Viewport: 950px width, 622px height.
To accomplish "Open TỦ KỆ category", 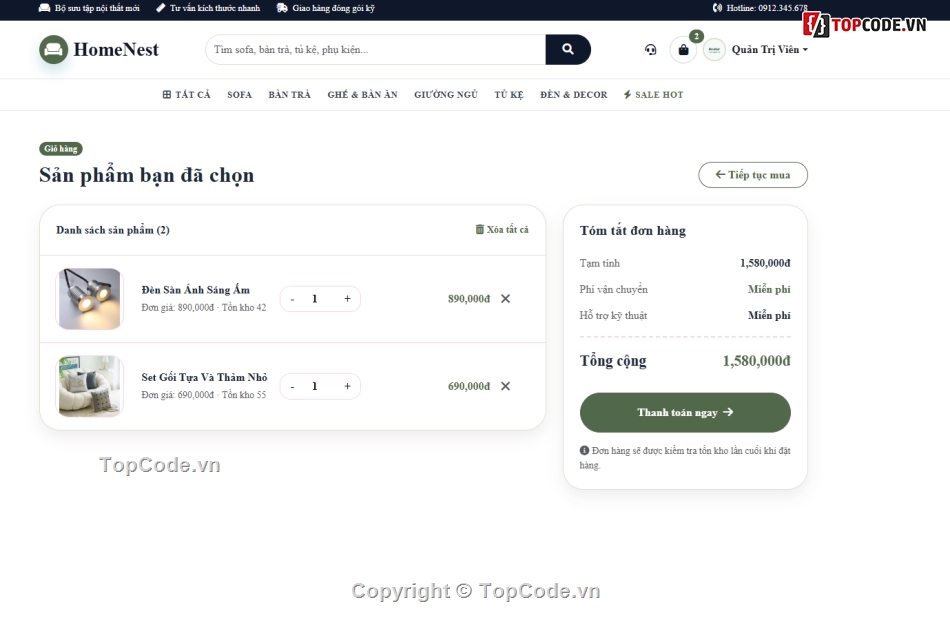I will [509, 94].
